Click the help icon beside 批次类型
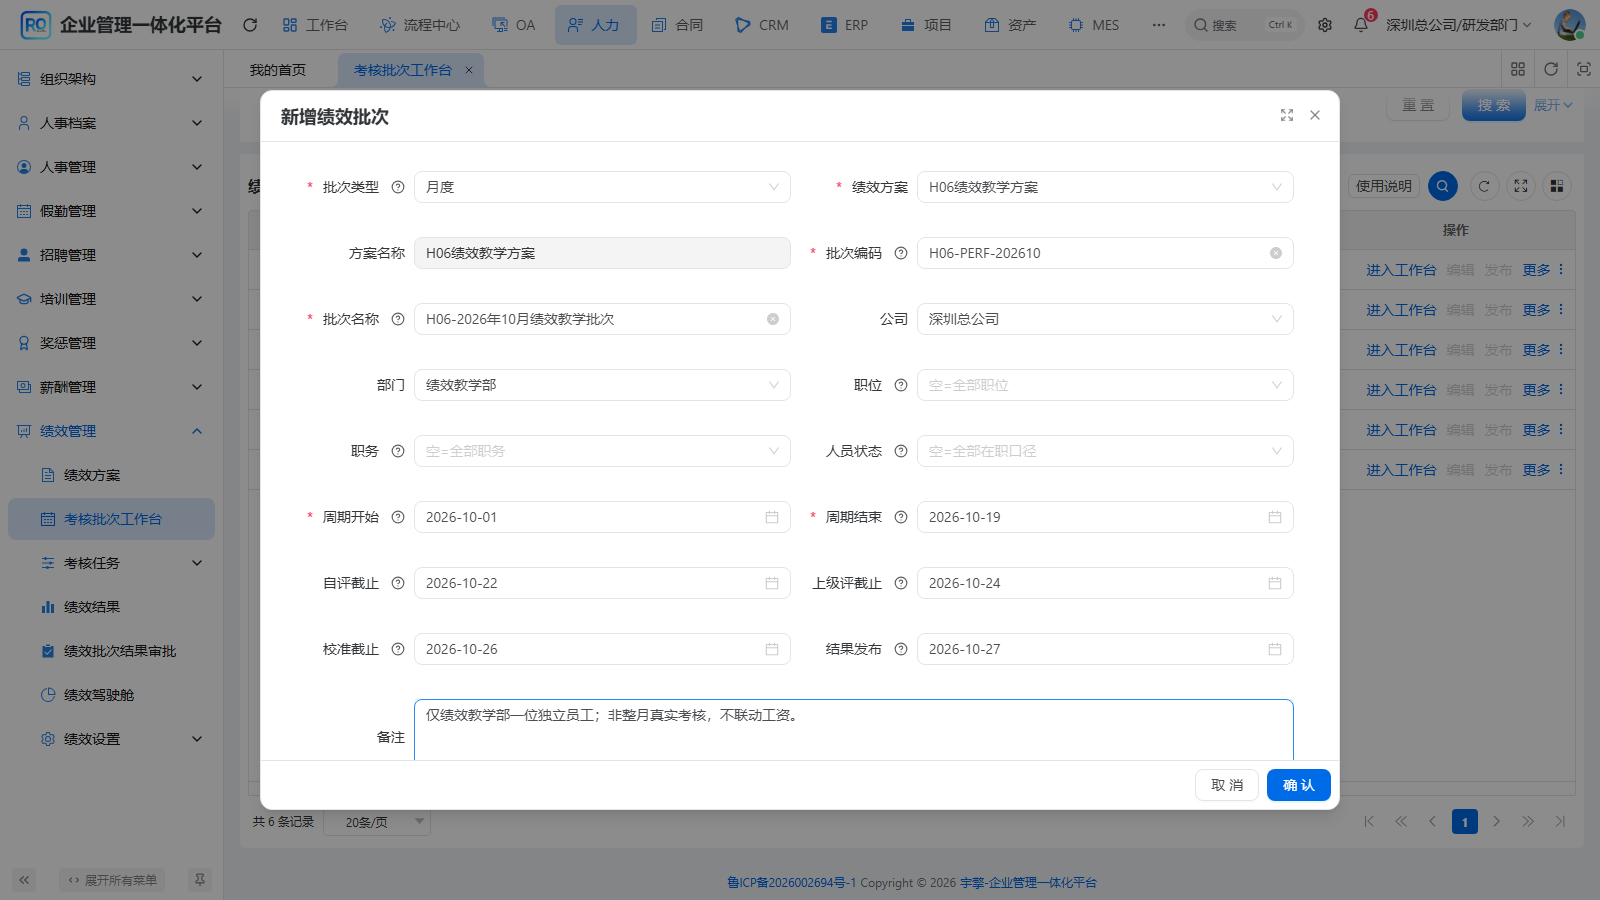This screenshot has width=1600, height=900. [398, 187]
